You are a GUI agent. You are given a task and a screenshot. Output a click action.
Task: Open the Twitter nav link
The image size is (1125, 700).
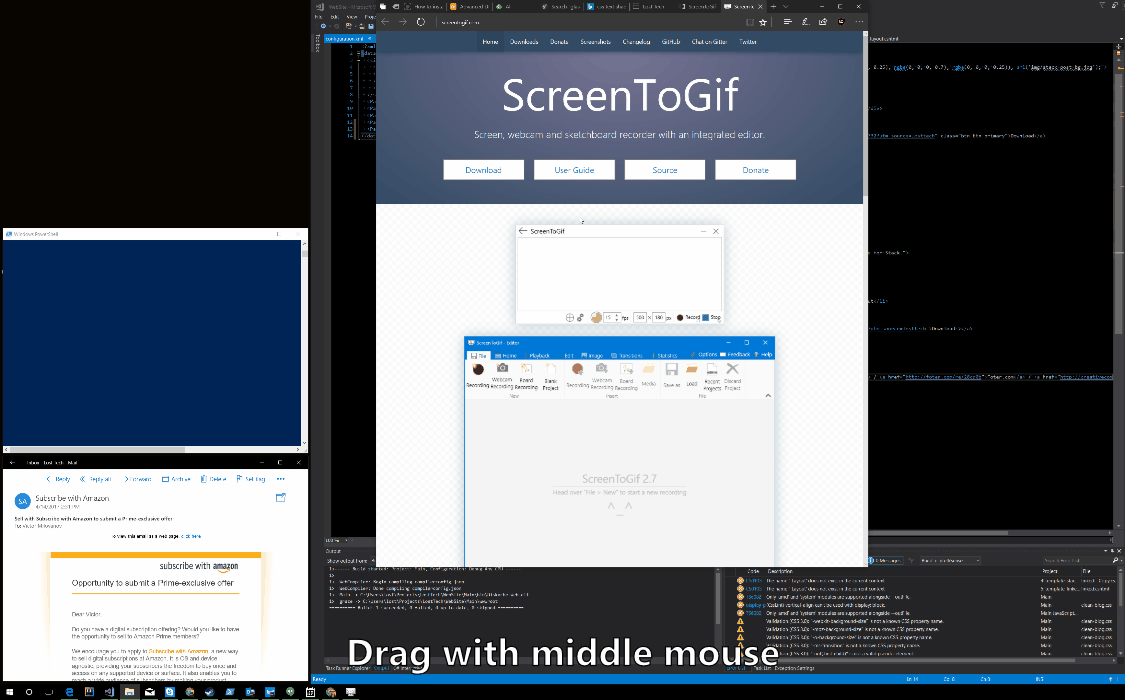click(x=748, y=42)
